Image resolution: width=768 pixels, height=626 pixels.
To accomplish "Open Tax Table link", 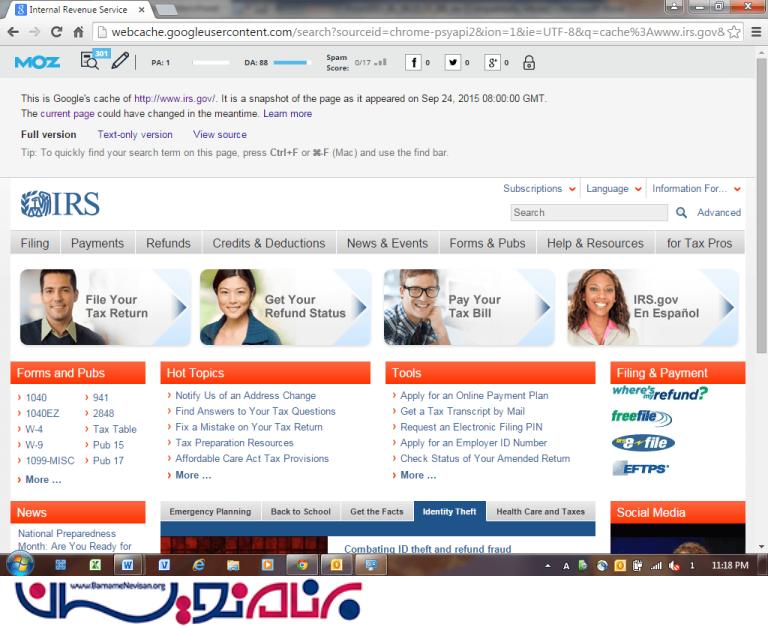I will click(115, 429).
